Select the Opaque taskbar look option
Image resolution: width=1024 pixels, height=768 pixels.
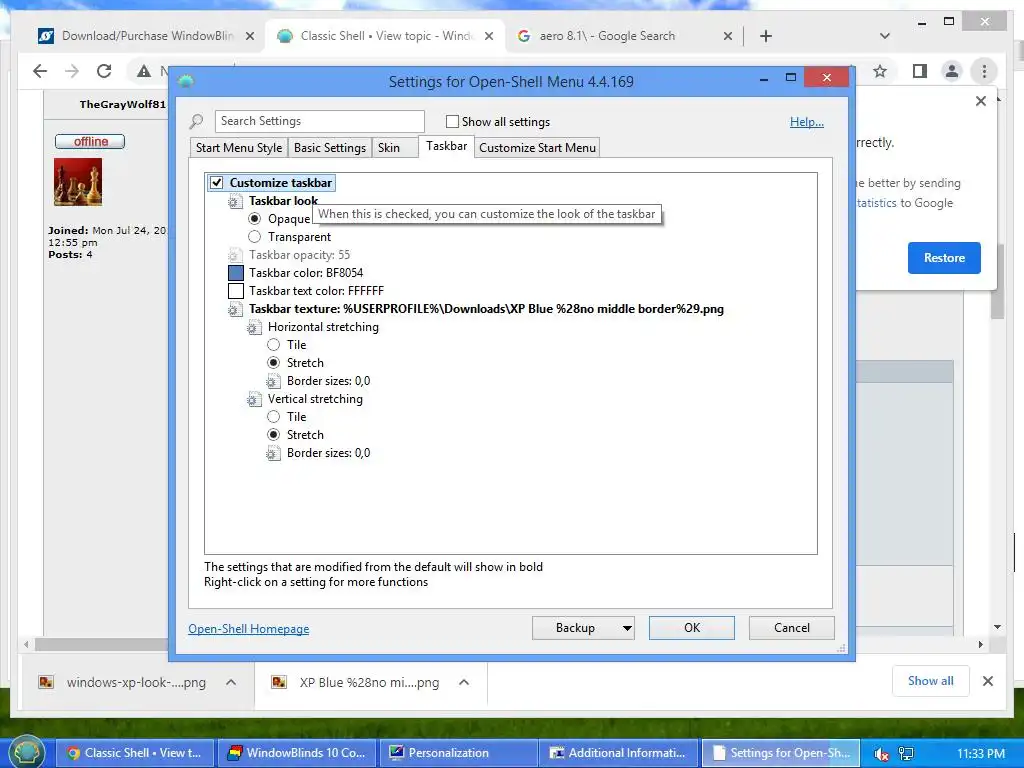255,219
